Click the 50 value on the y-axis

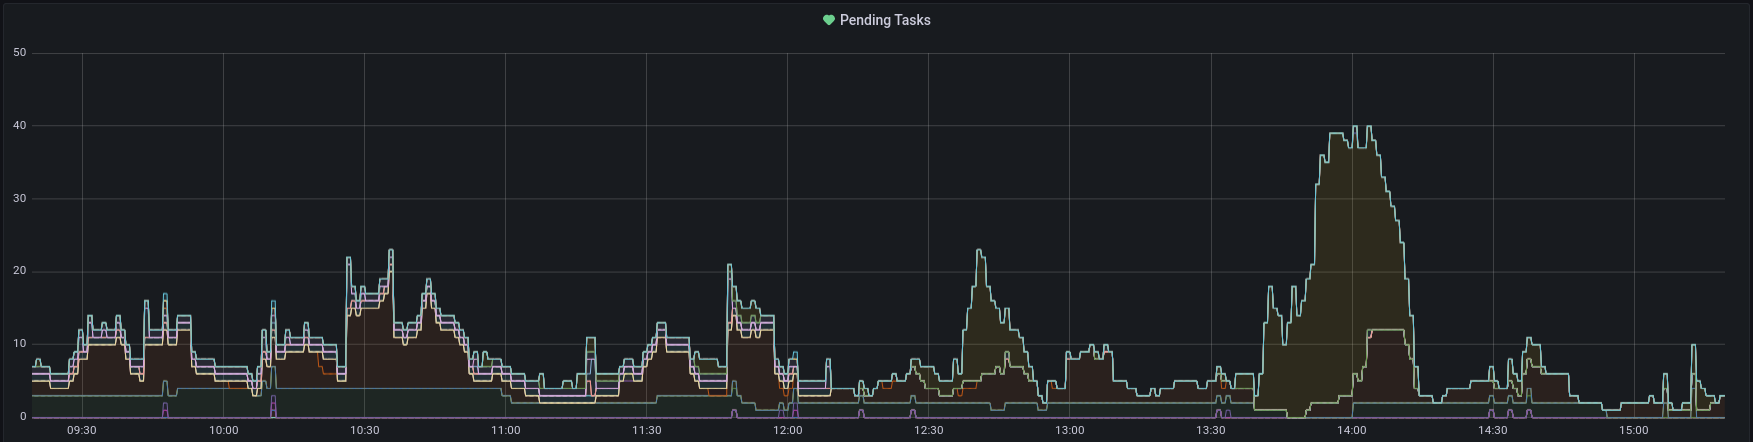(x=20, y=53)
